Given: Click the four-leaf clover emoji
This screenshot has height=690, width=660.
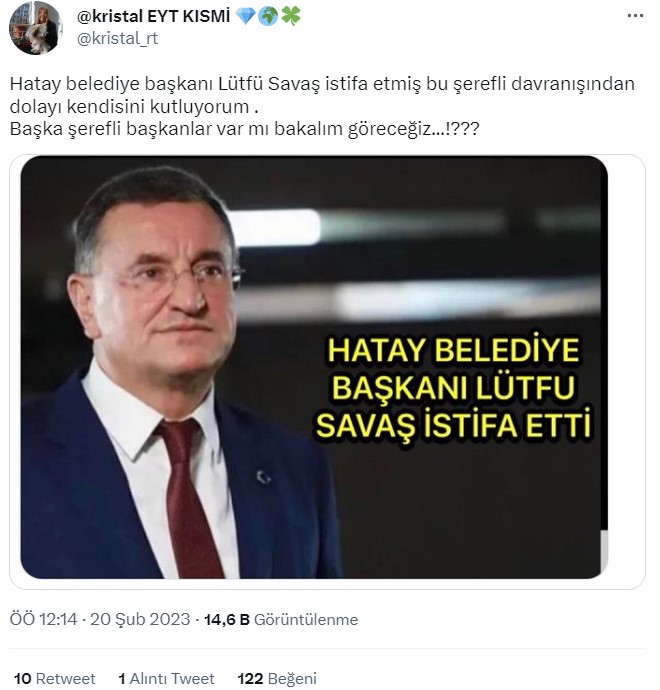Looking at the screenshot, I should pyautogui.click(x=290, y=16).
